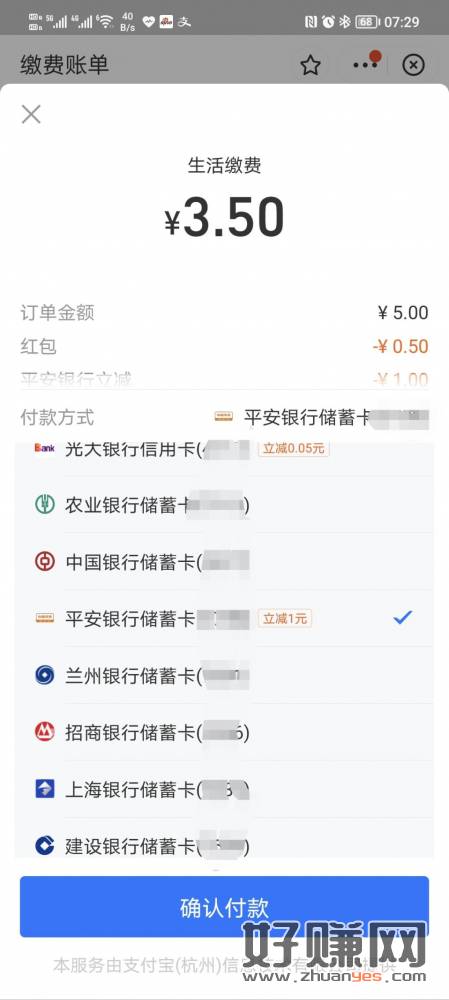The image size is (449, 1000).
Task: Tap the 立减1元 discount tag
Action: click(x=284, y=618)
